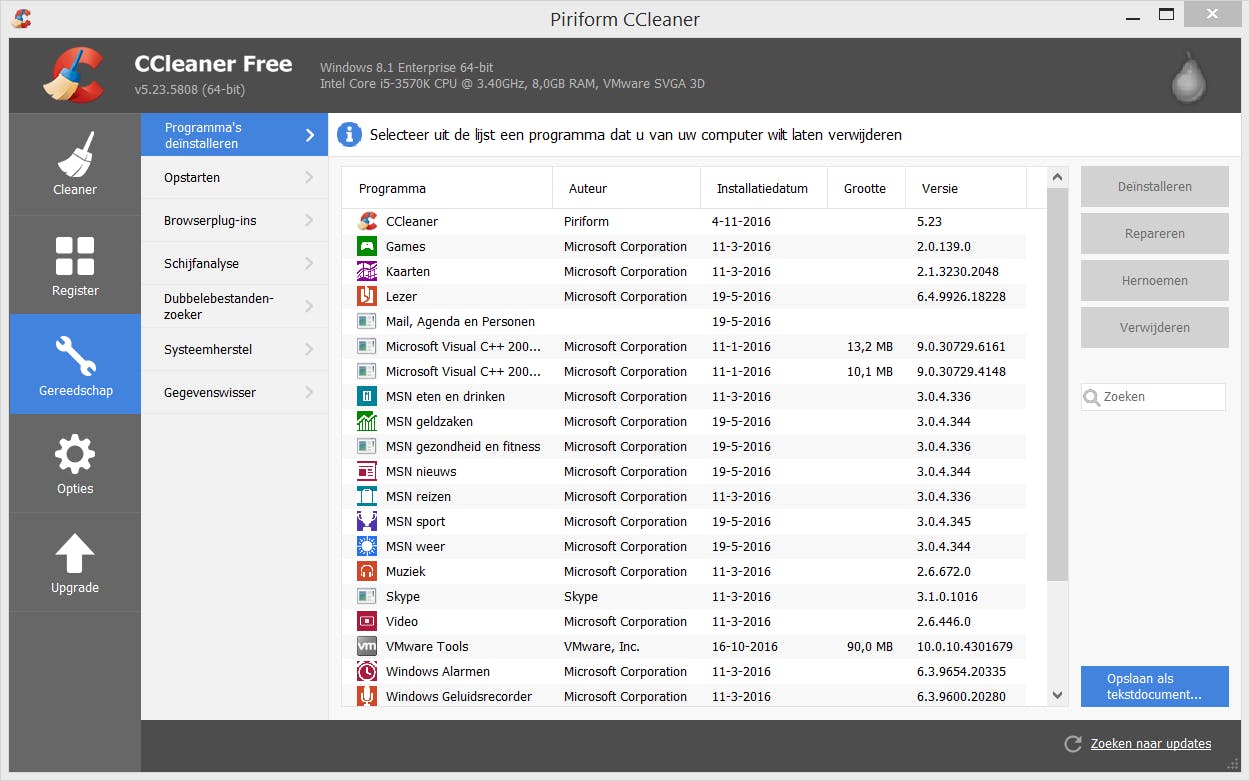This screenshot has width=1250, height=781.
Task: Expand the Systeemherstel chevron
Action: (x=309, y=350)
